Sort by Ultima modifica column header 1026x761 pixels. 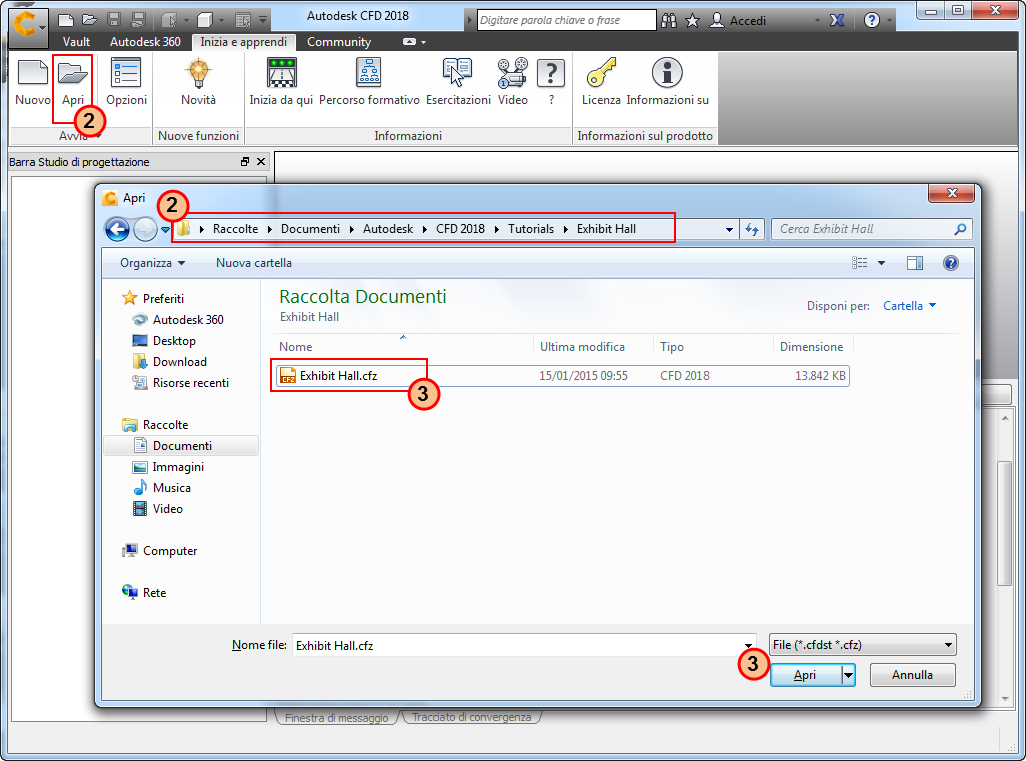[x=582, y=347]
